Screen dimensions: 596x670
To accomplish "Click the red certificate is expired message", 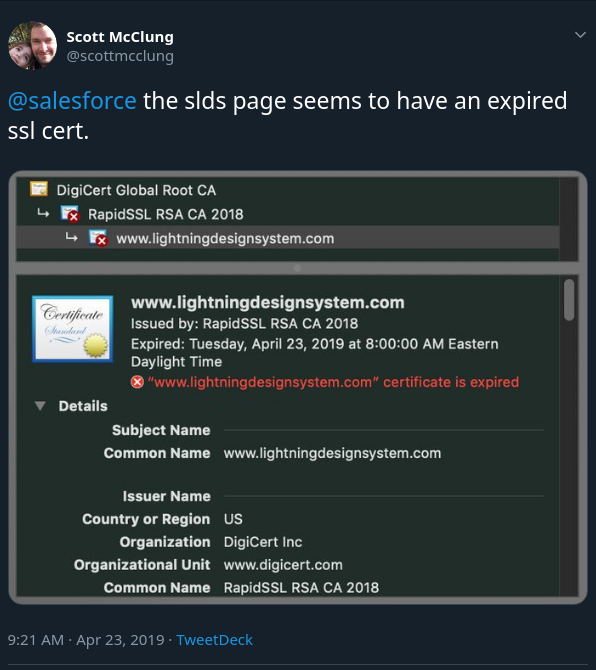I will (x=333, y=382).
